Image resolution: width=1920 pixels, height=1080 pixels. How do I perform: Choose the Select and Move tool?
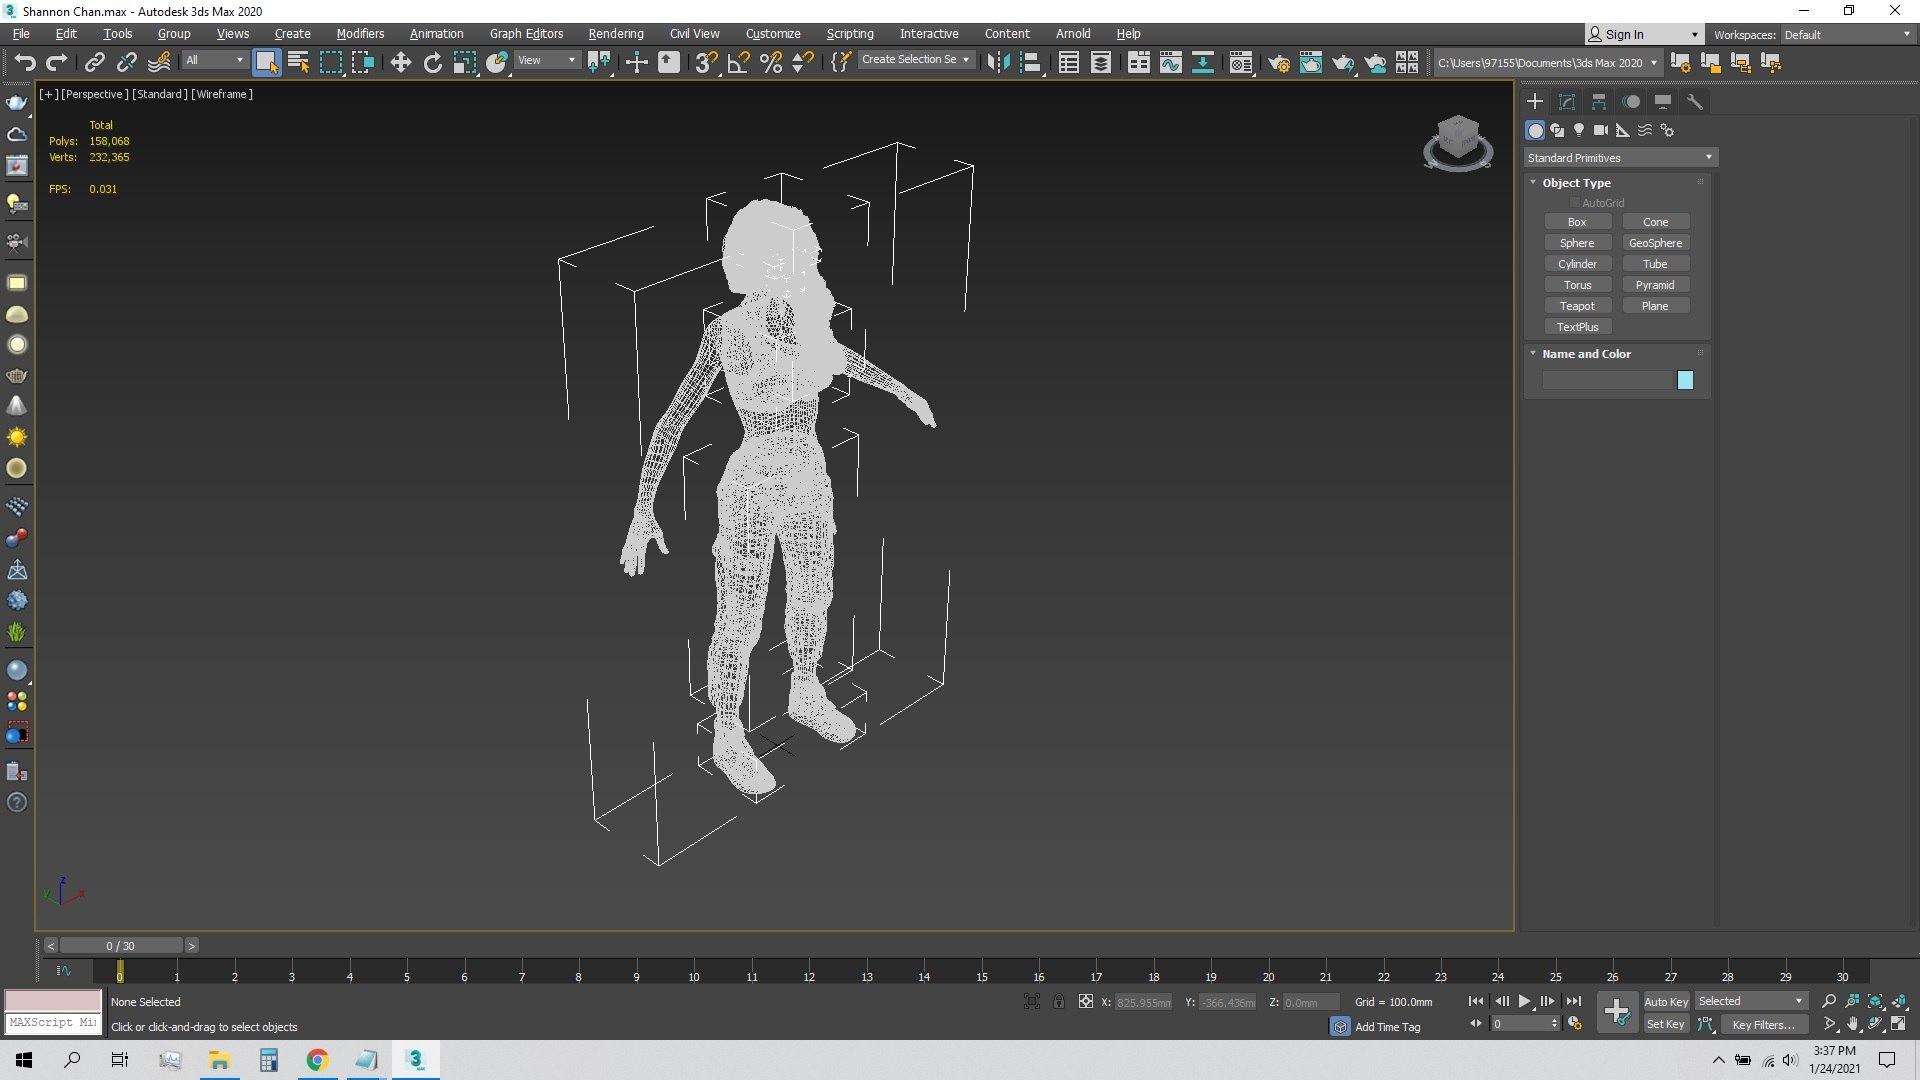pyautogui.click(x=400, y=62)
